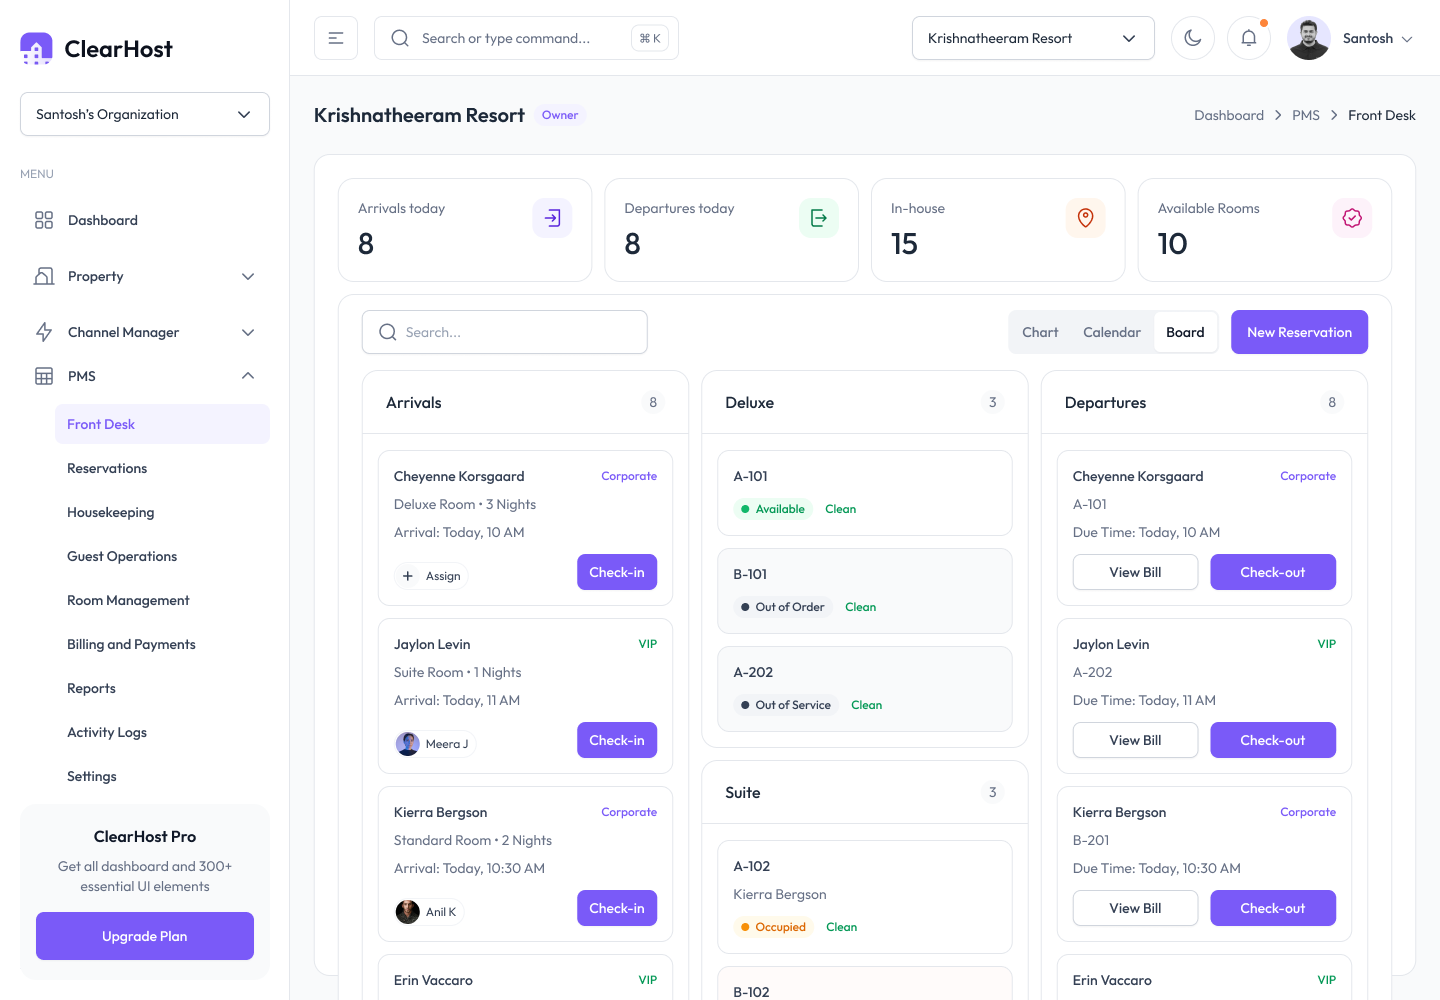
Task: Click Anil K's avatar on Kierra Bergson arrival
Action: pos(408,912)
